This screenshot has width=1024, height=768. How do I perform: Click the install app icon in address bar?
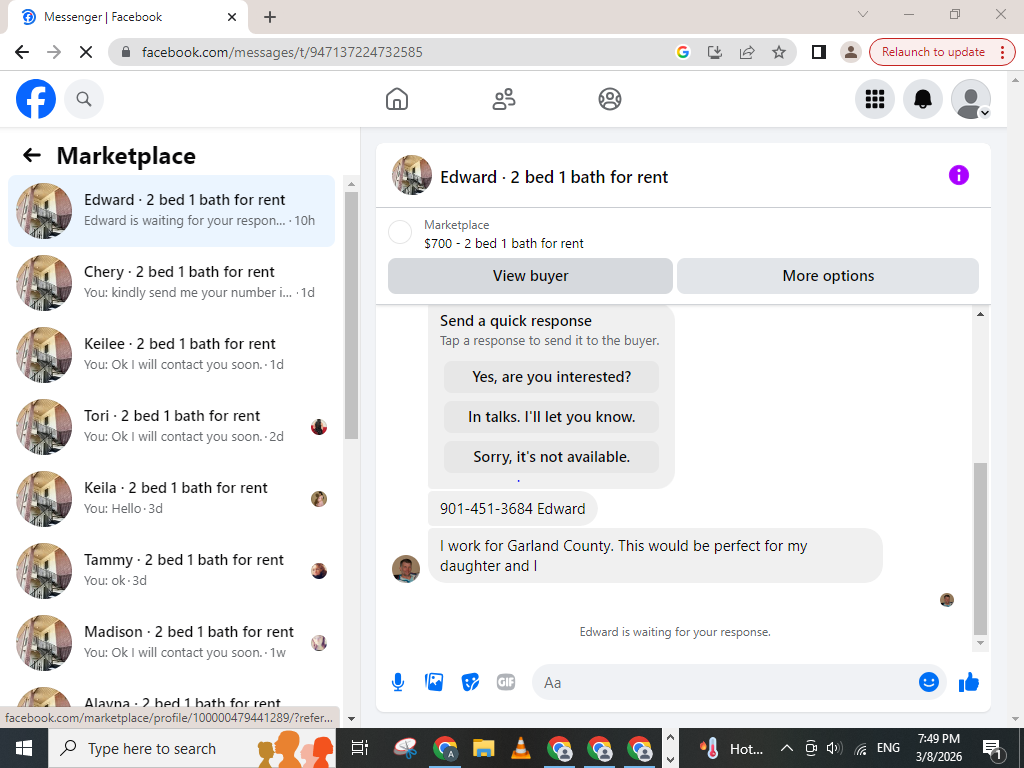pyautogui.click(x=714, y=52)
